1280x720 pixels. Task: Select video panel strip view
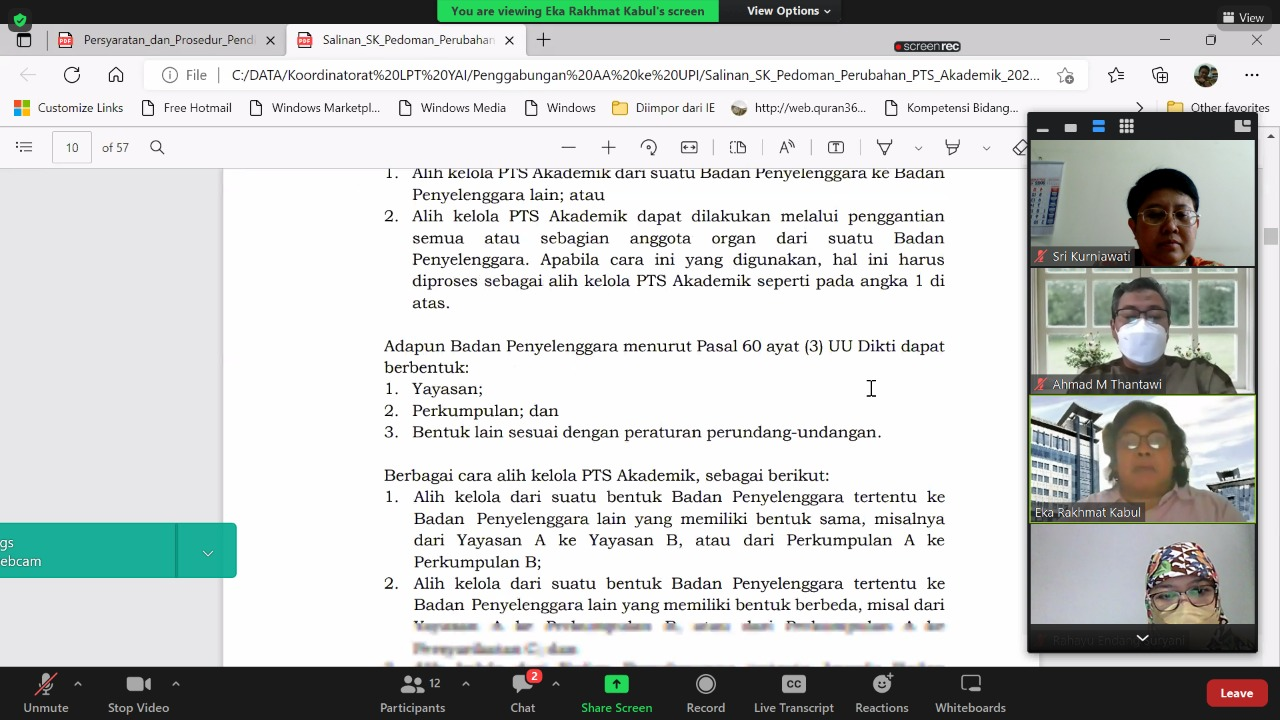click(x=1098, y=127)
